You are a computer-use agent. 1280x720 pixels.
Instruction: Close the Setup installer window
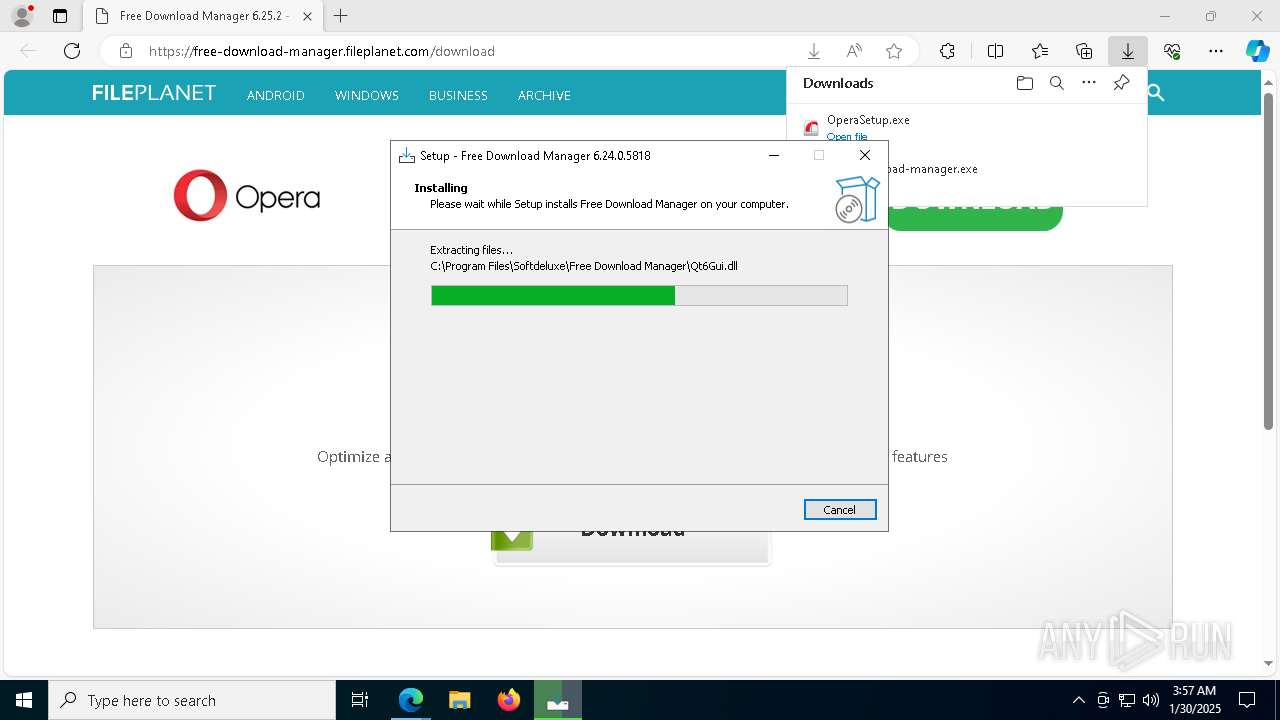[x=865, y=155]
